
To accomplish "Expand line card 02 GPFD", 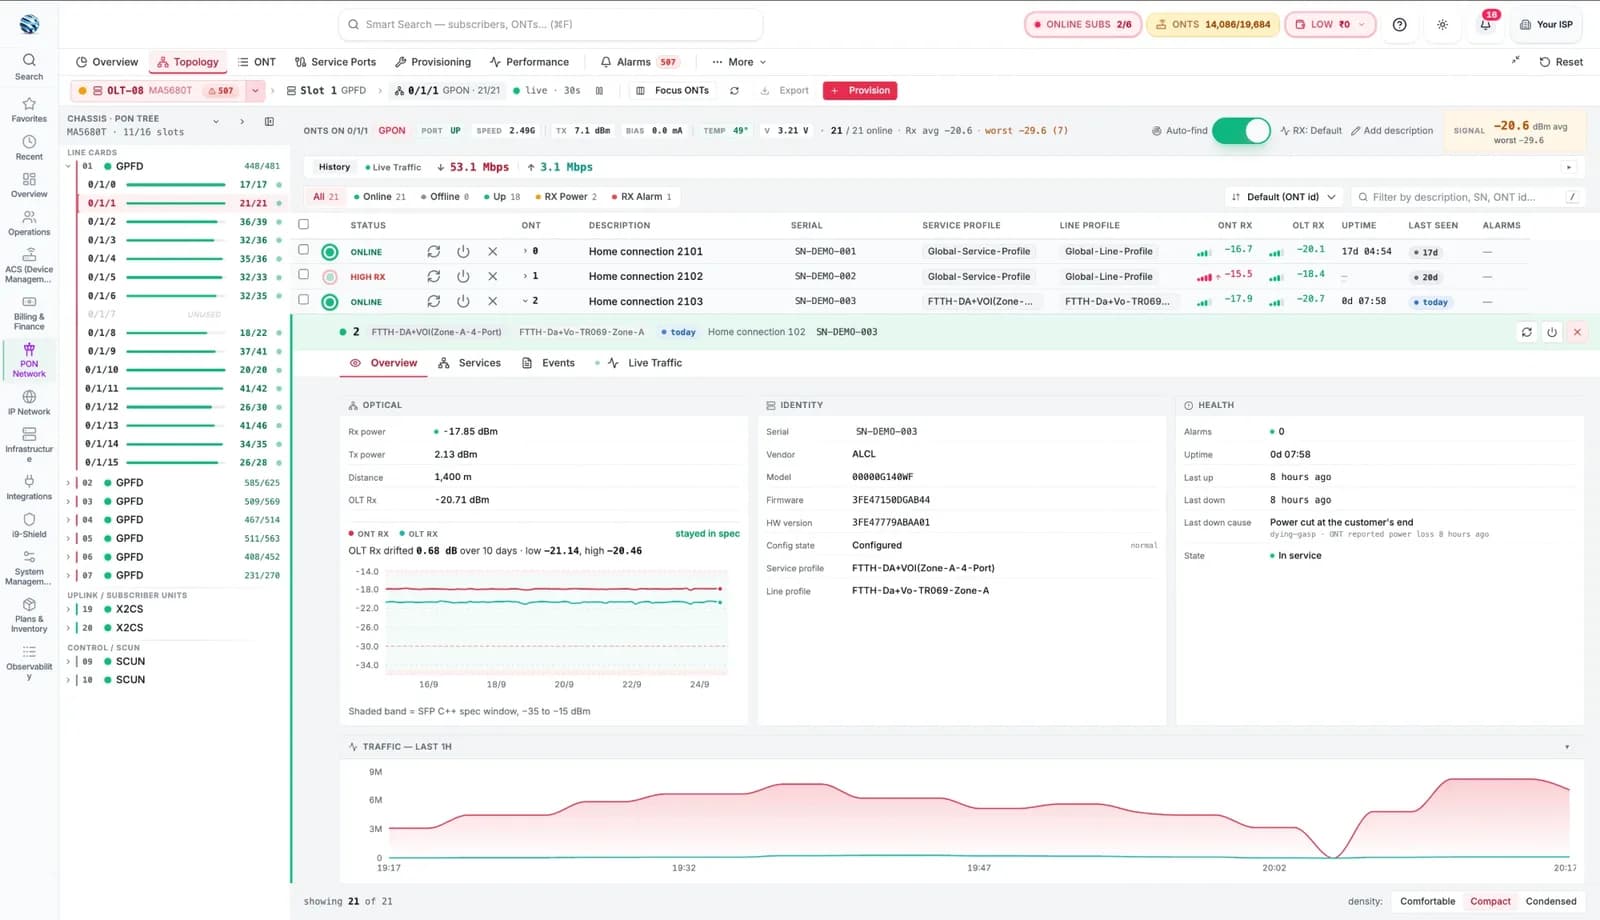I will coord(69,483).
